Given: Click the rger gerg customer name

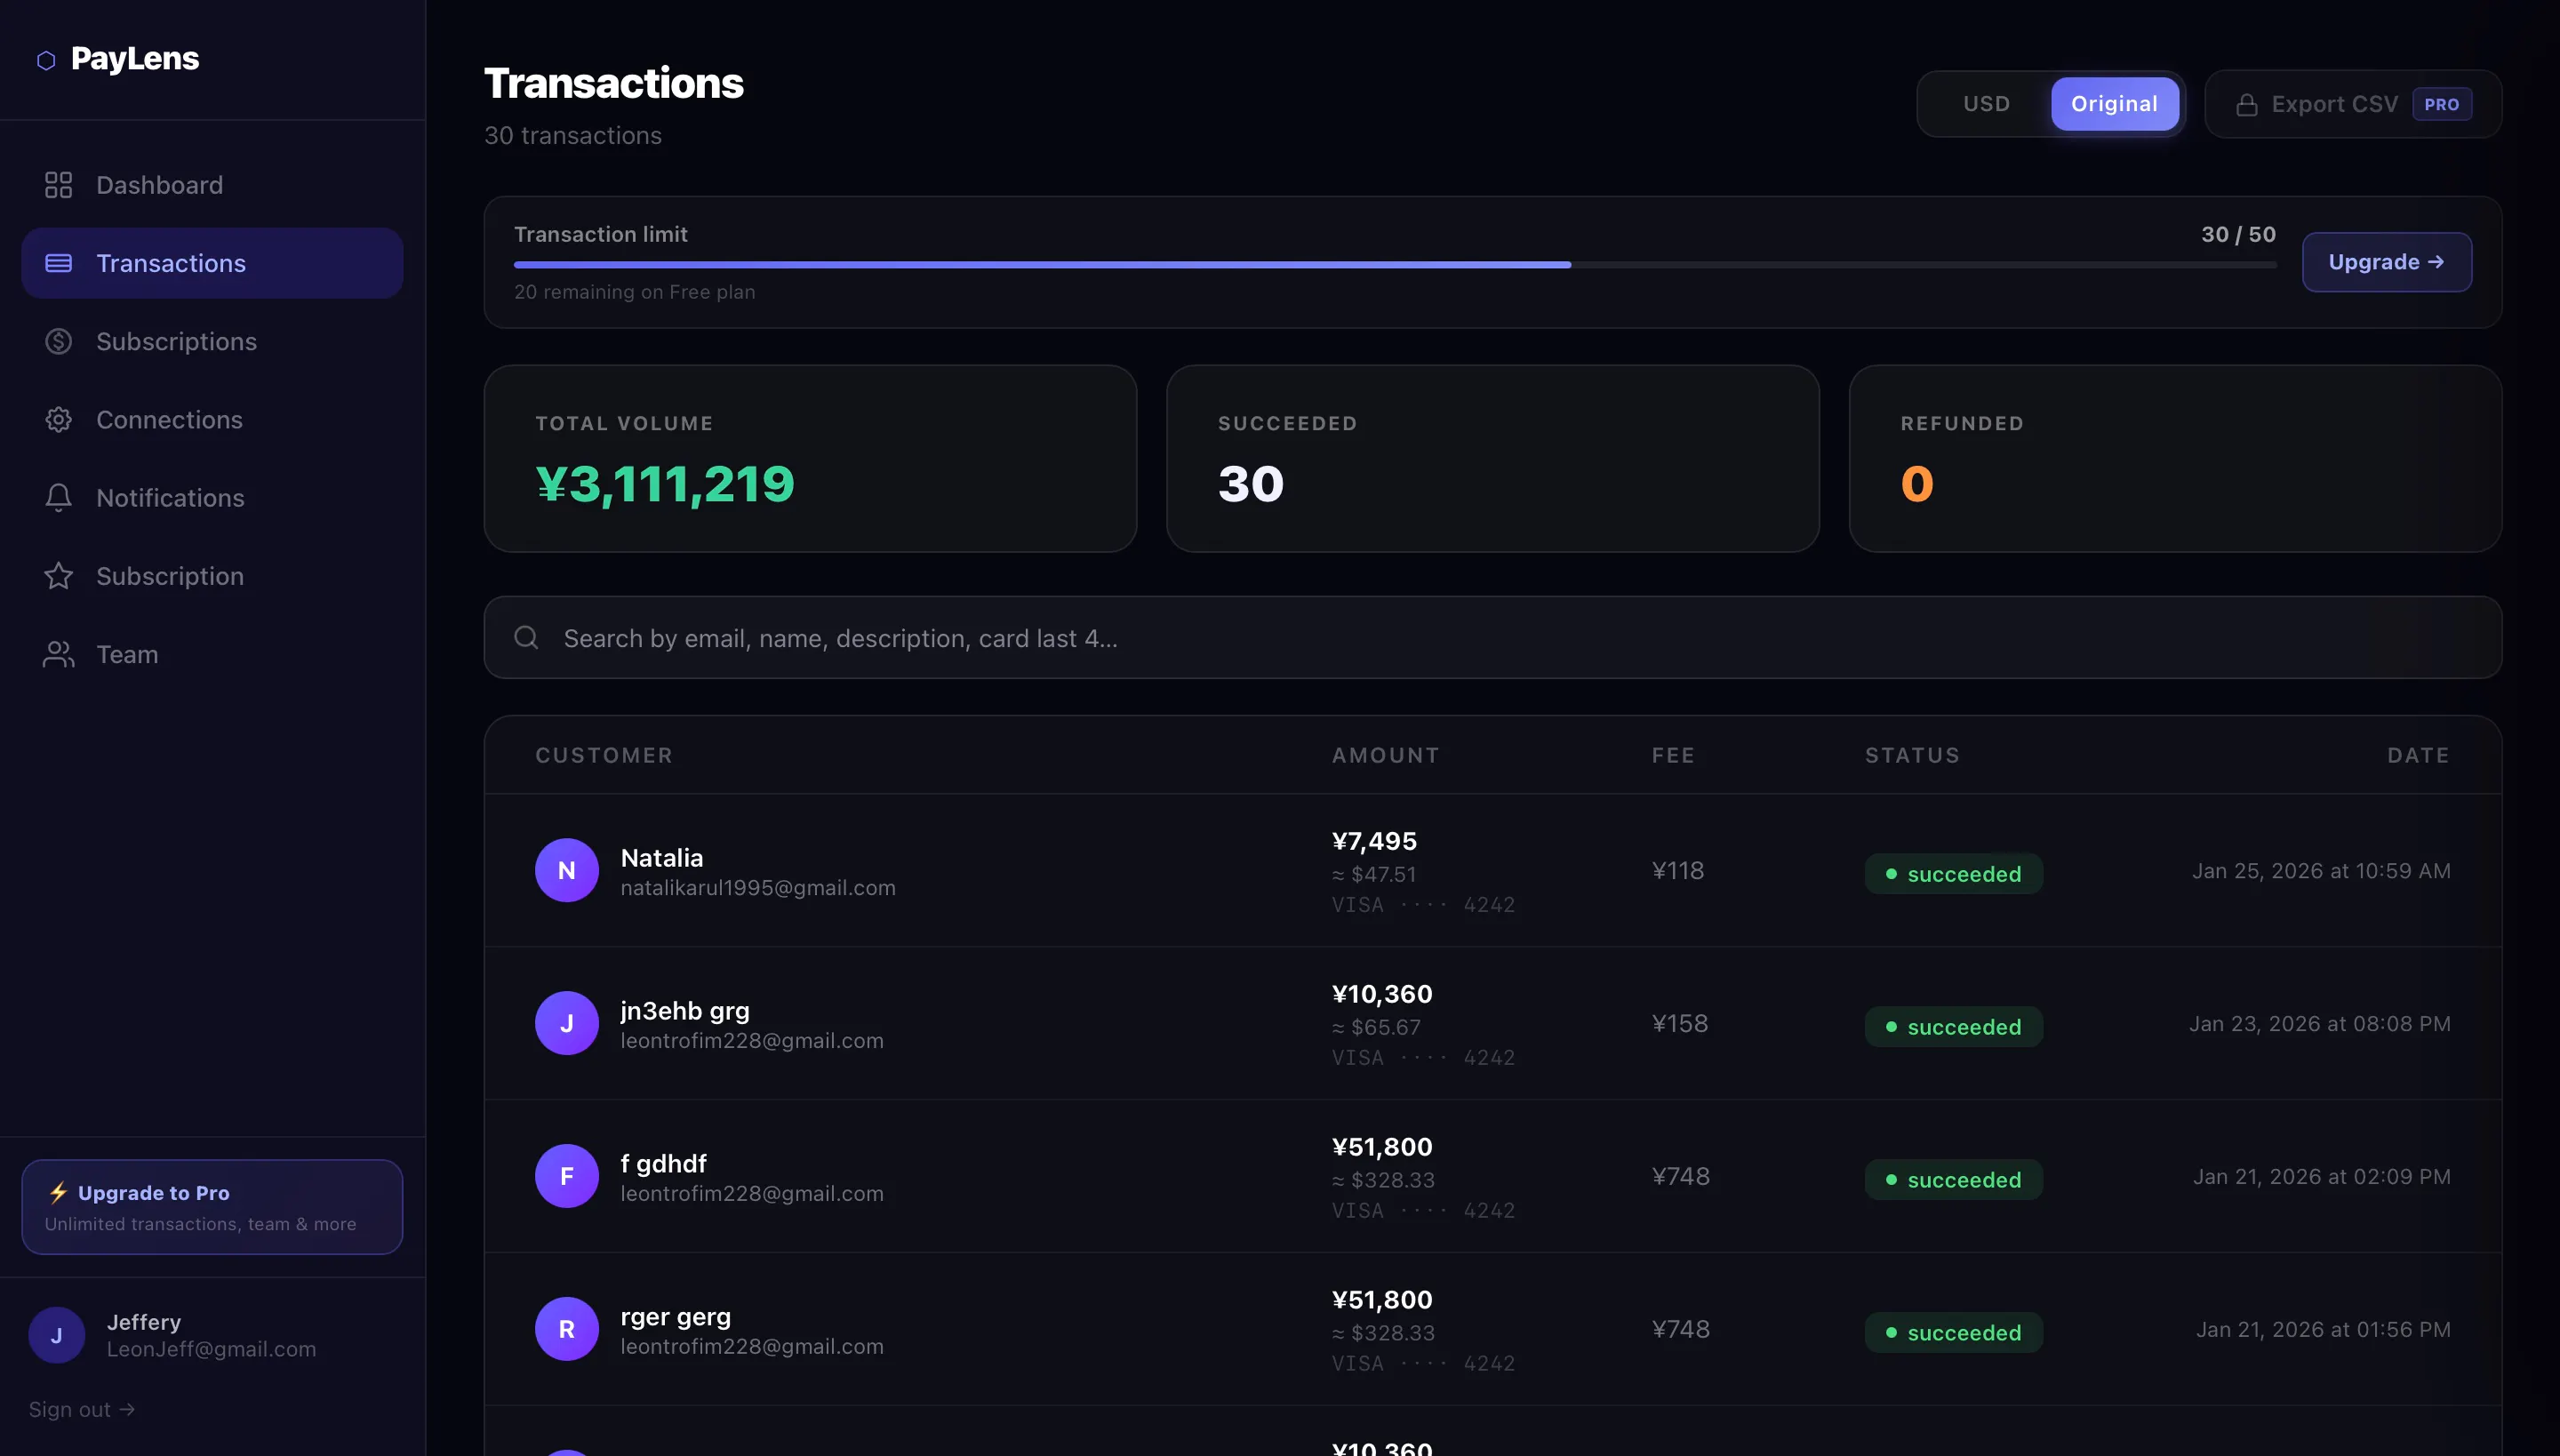Looking at the screenshot, I should [x=676, y=1317].
